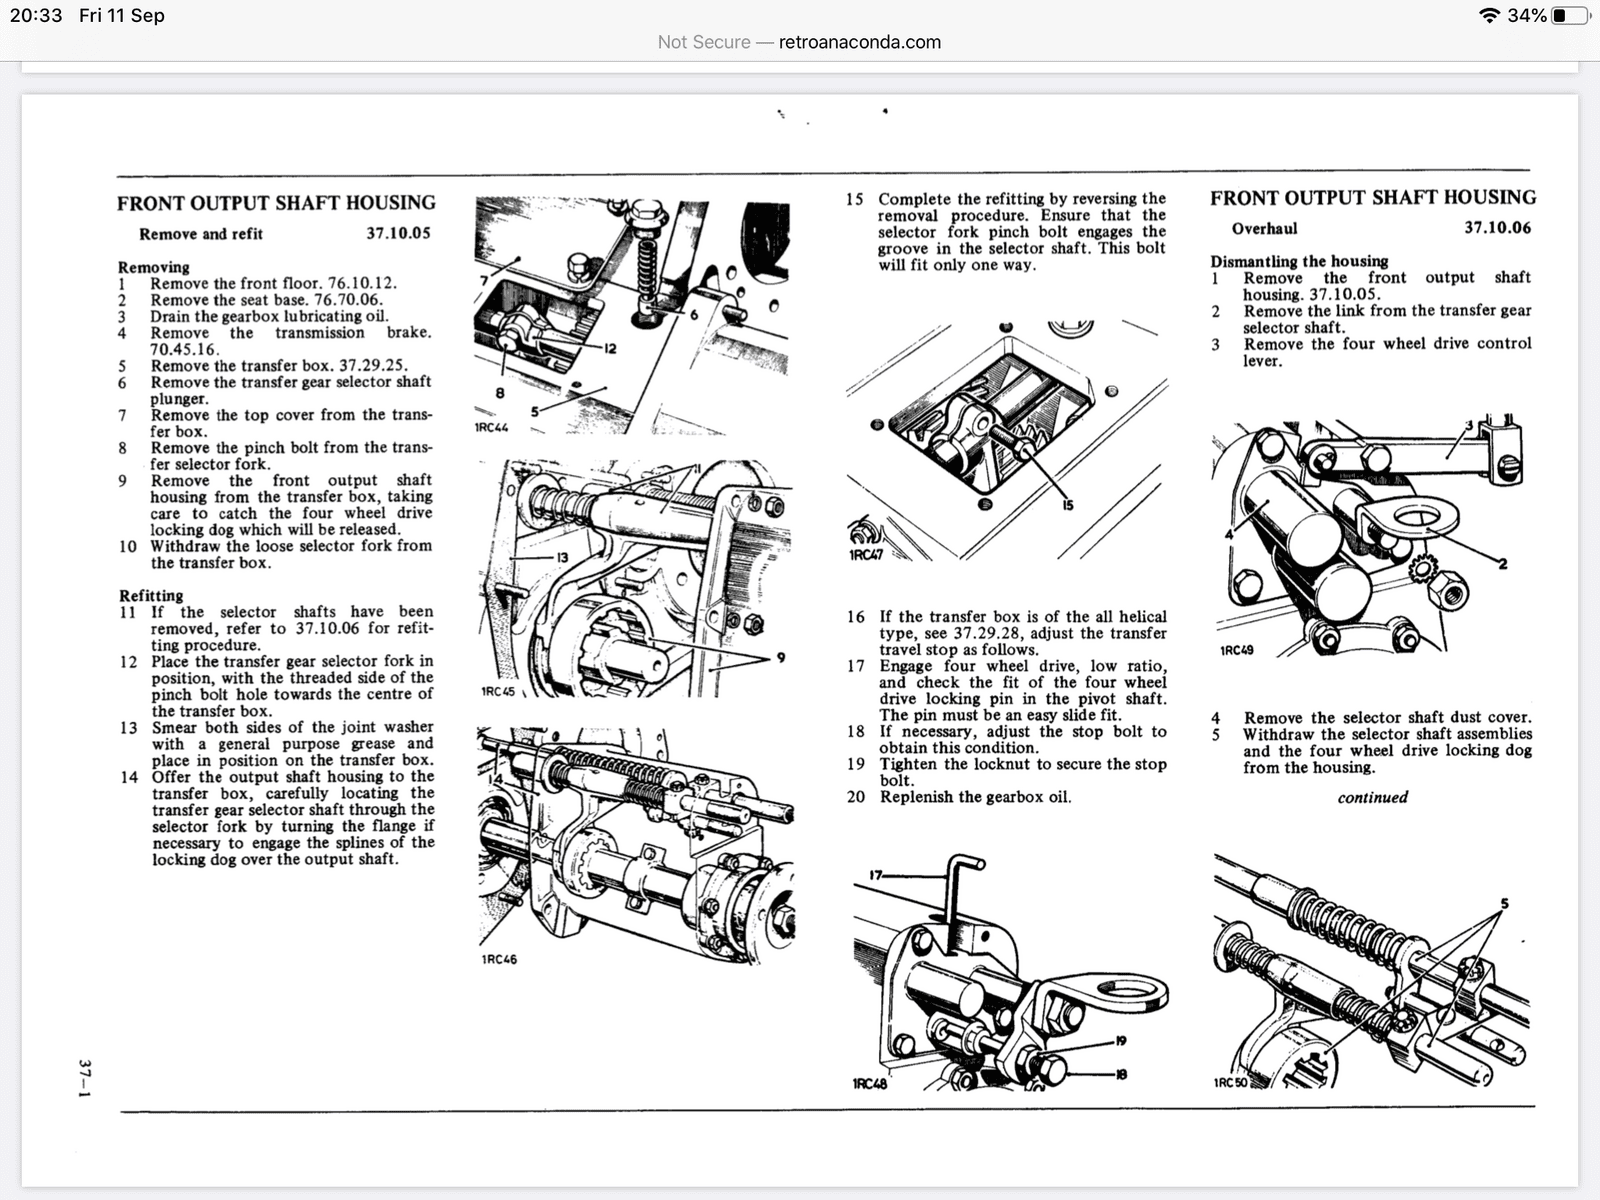Tap step 20 Replenish the gearbox oil
The width and height of the screenshot is (1600, 1200).
(x=959, y=797)
